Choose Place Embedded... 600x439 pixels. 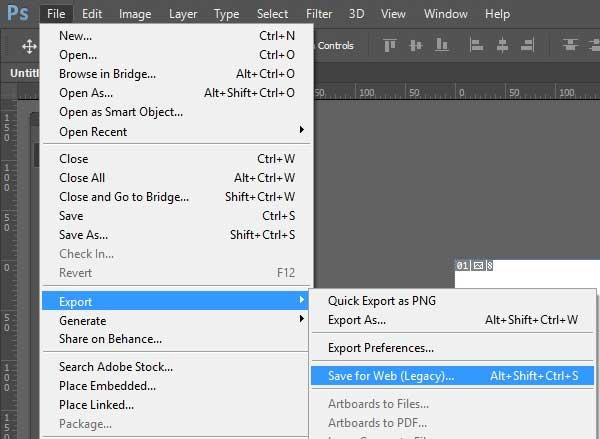[175, 386]
